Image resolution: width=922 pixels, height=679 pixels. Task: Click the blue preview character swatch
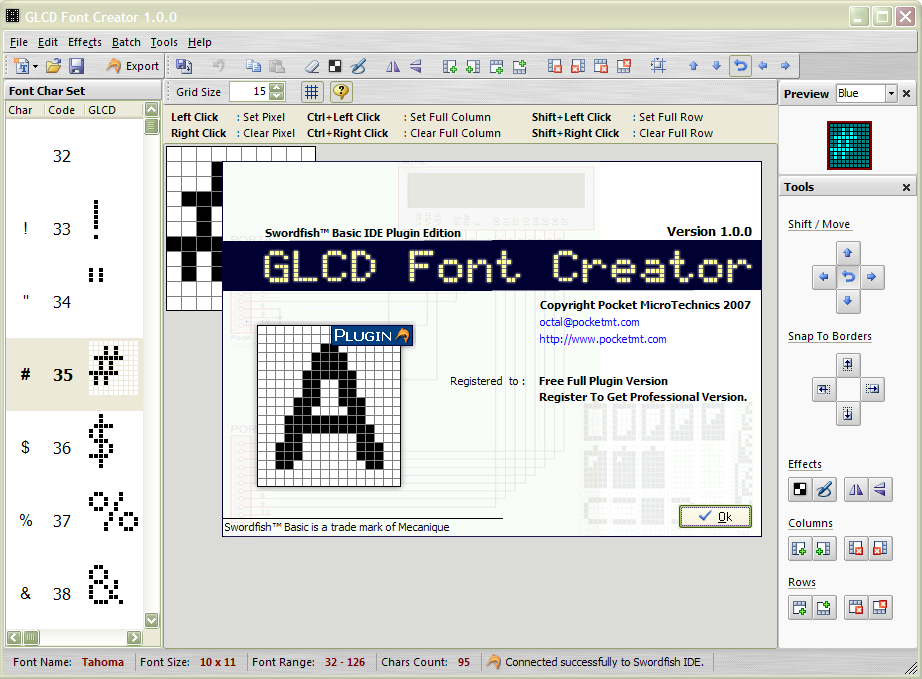point(849,145)
